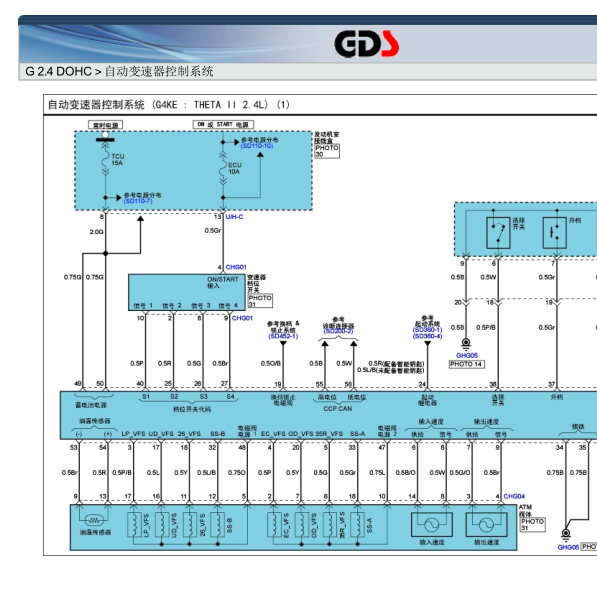Click the 0.5O/B wire label

point(270,363)
